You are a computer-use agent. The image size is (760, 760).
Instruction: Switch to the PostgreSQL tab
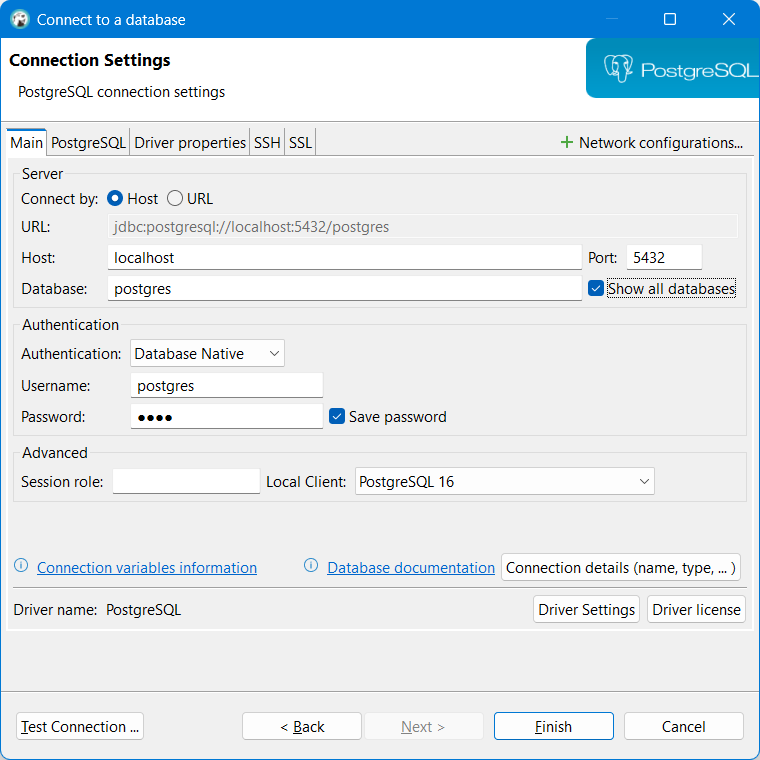coord(88,142)
